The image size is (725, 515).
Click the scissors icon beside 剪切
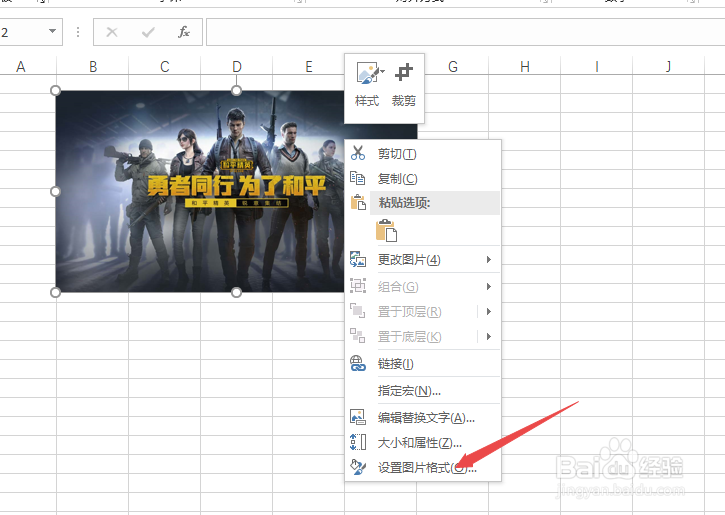(x=357, y=153)
